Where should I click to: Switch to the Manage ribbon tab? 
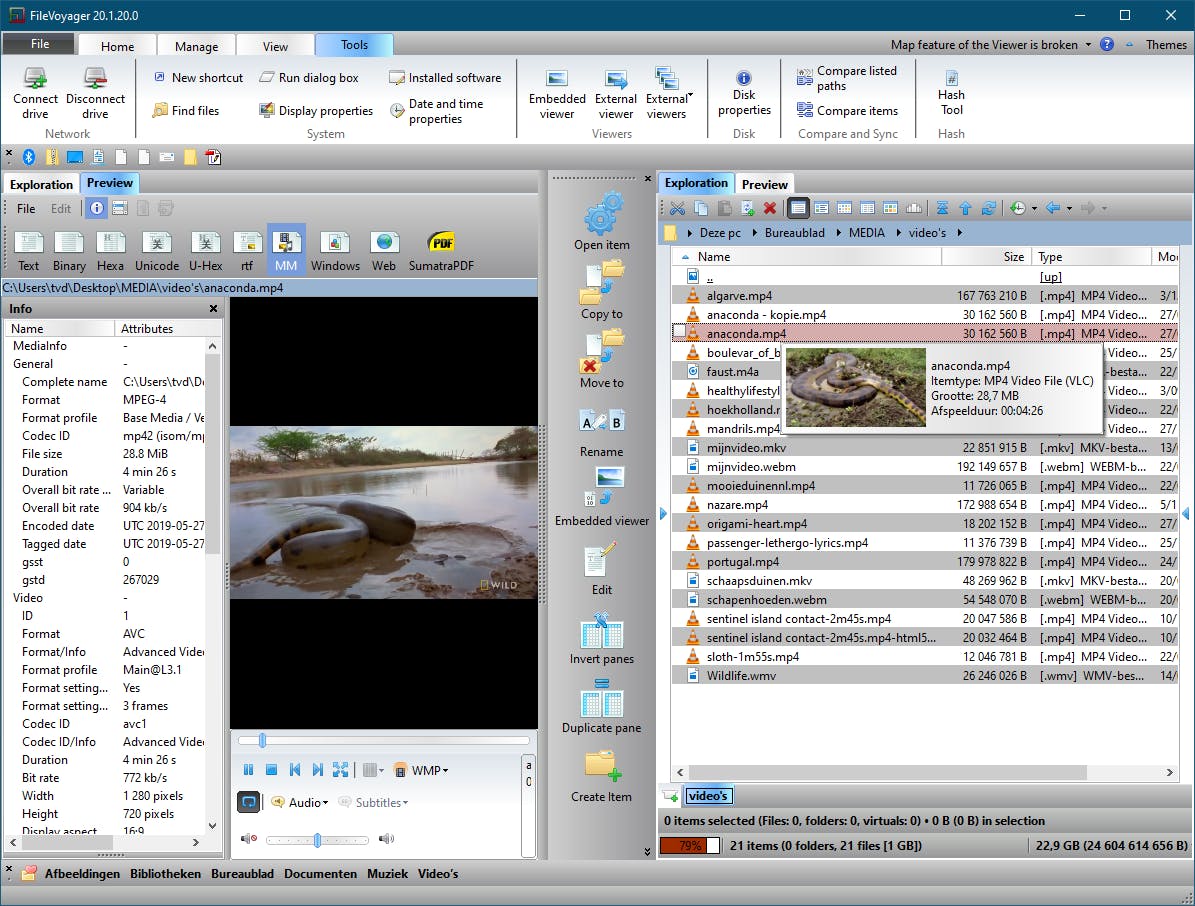click(196, 46)
